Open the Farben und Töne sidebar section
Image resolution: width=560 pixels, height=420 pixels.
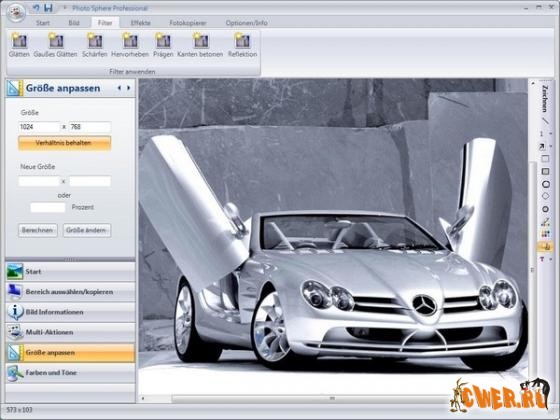coord(70,372)
